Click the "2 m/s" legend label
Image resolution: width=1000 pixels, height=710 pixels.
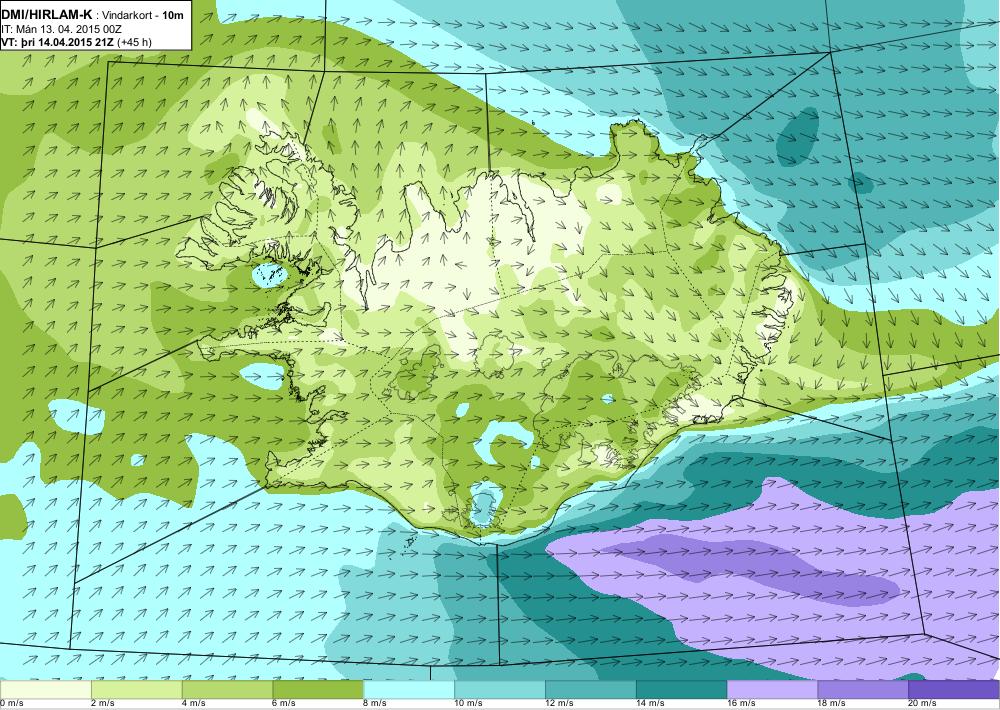[103, 704]
